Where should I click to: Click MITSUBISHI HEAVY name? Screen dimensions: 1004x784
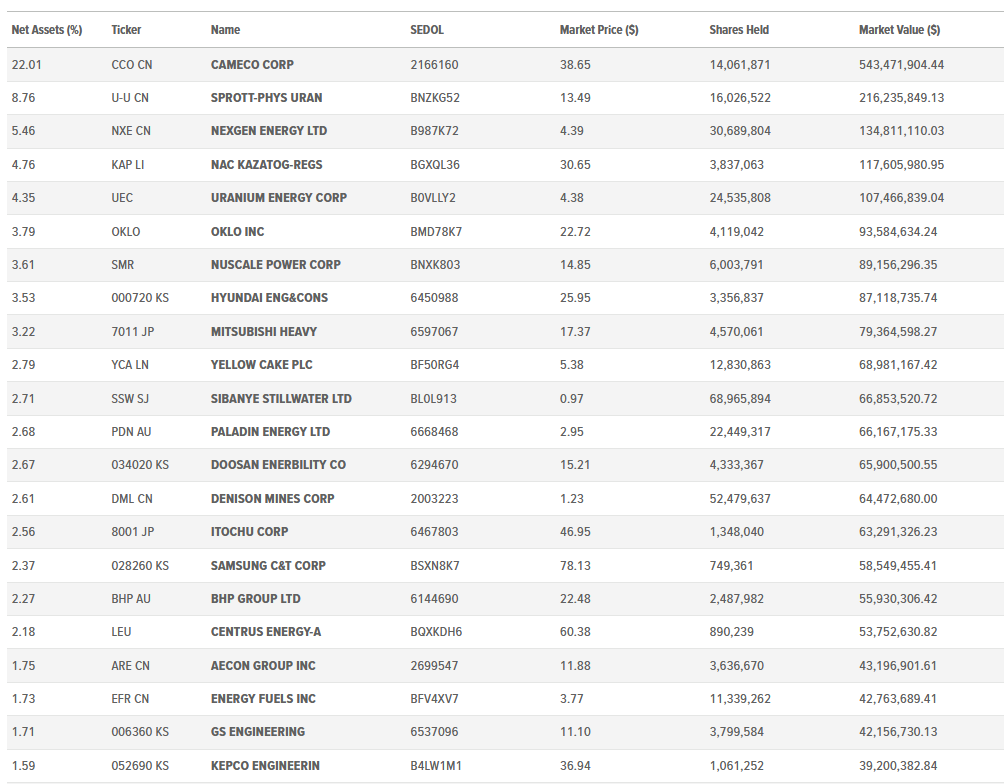point(264,332)
